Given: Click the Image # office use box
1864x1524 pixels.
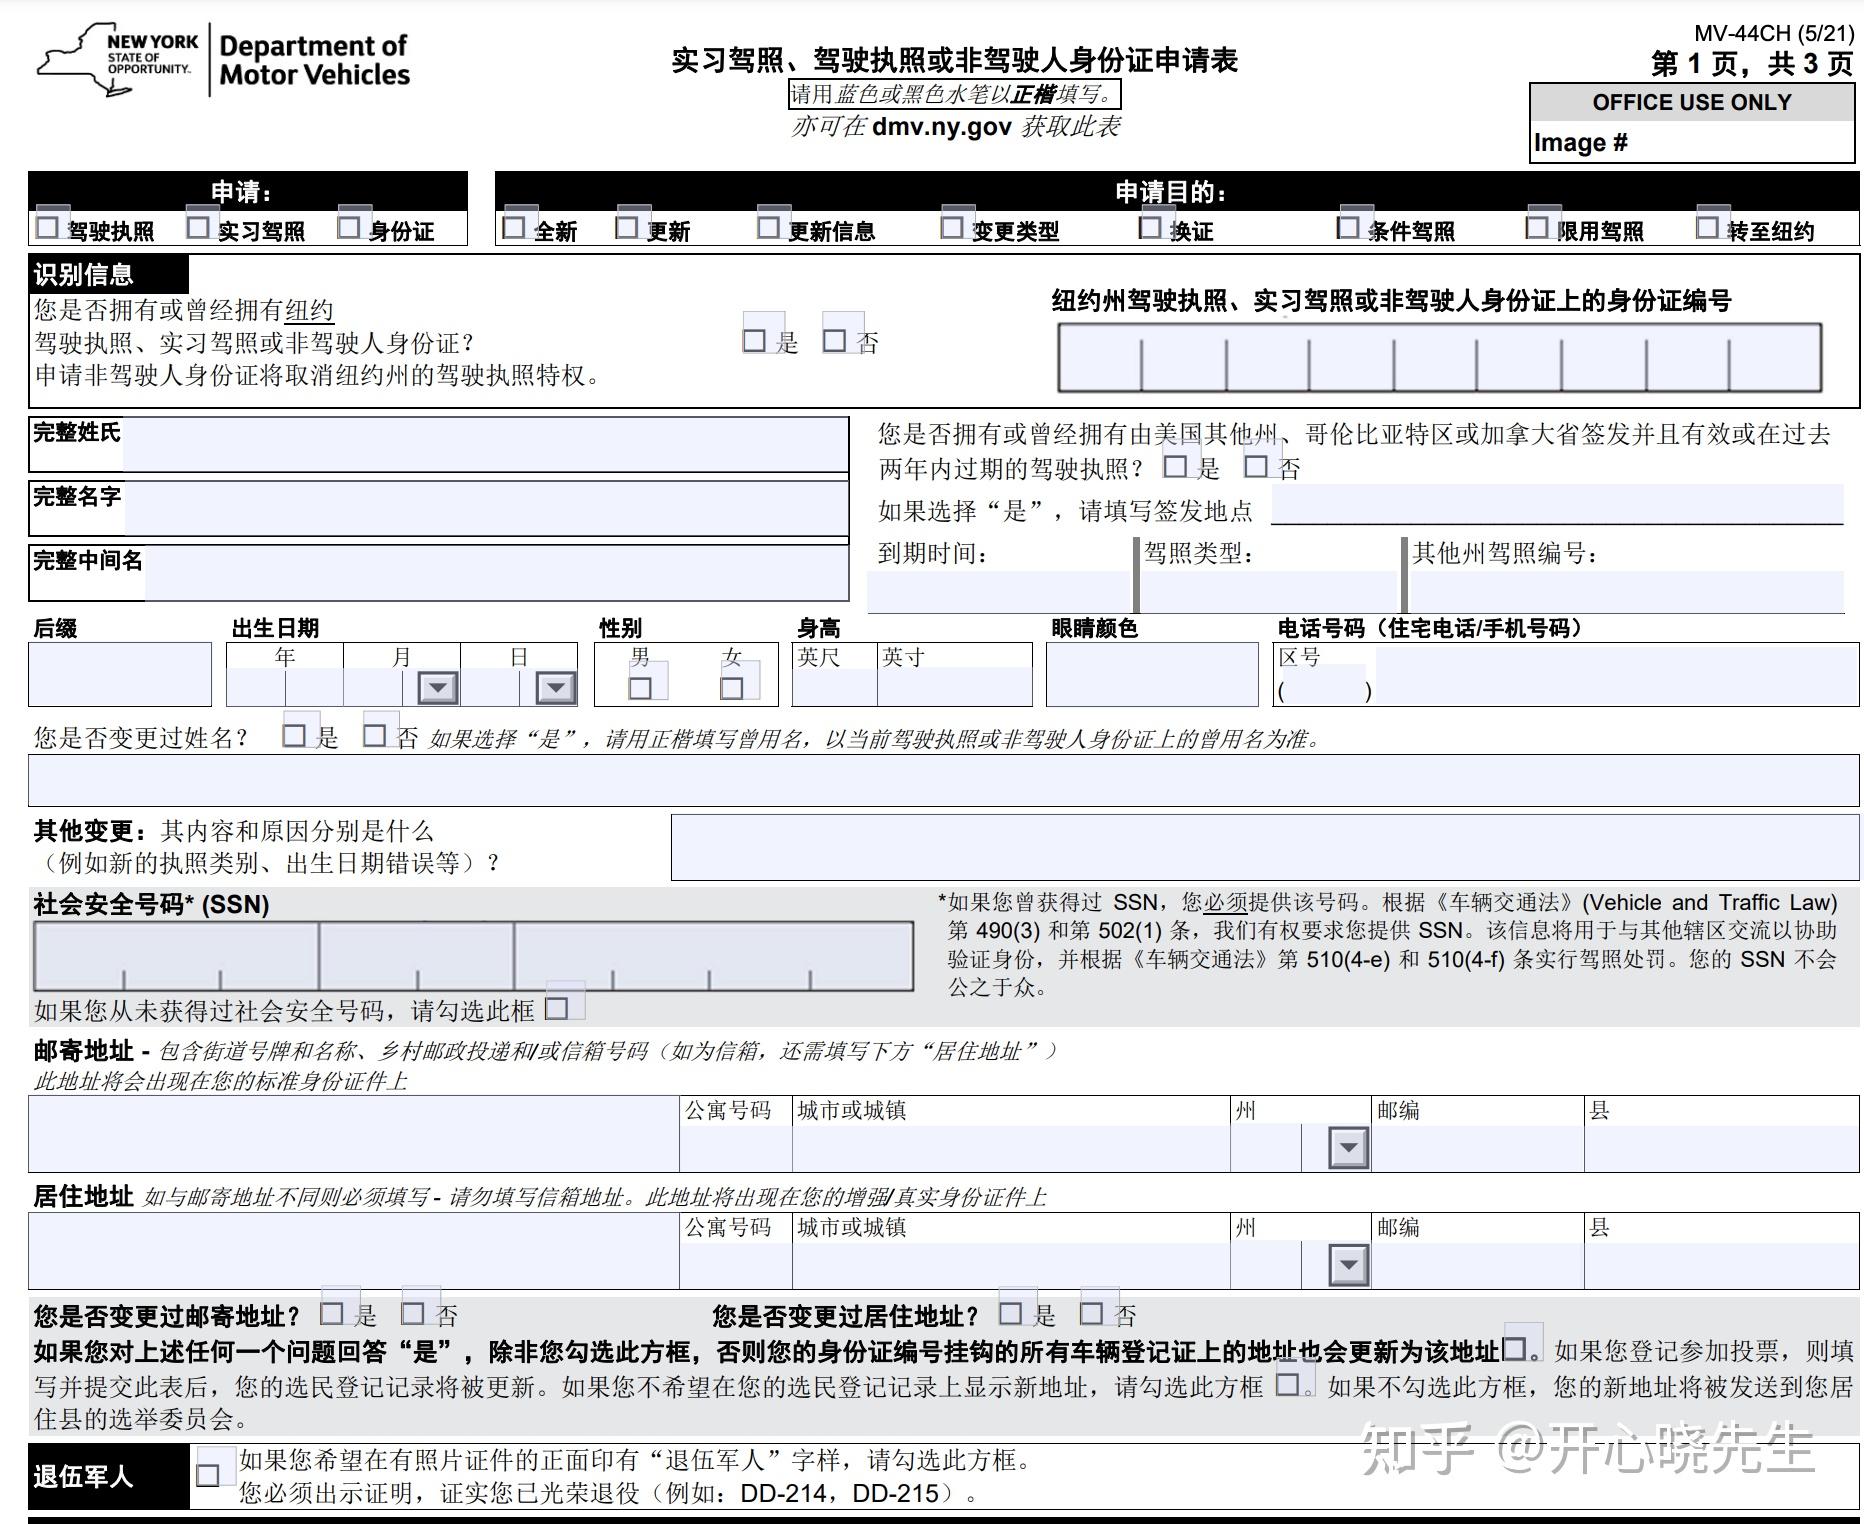Looking at the screenshot, I should [1692, 143].
